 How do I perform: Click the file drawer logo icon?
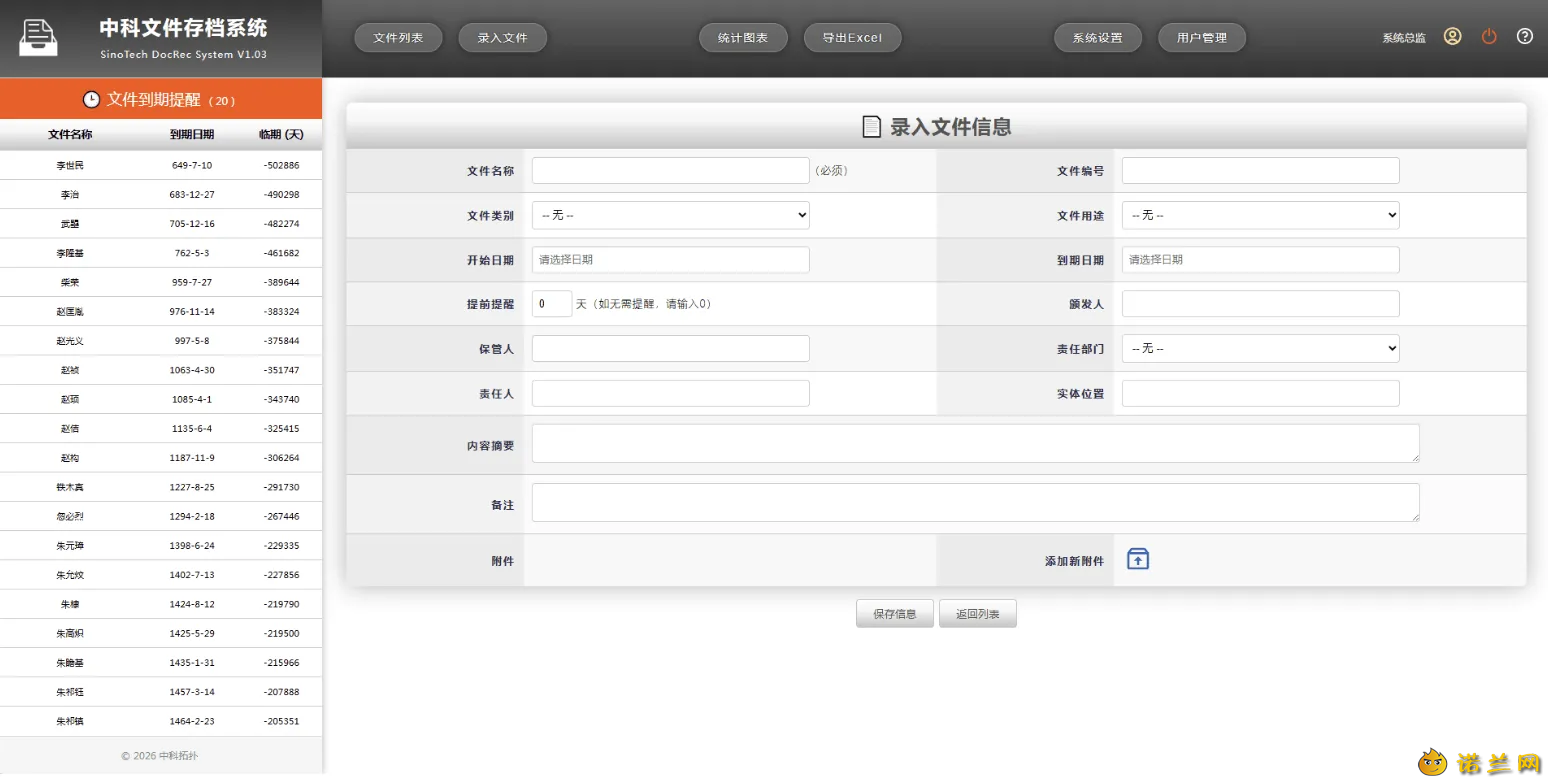pyautogui.click(x=39, y=38)
